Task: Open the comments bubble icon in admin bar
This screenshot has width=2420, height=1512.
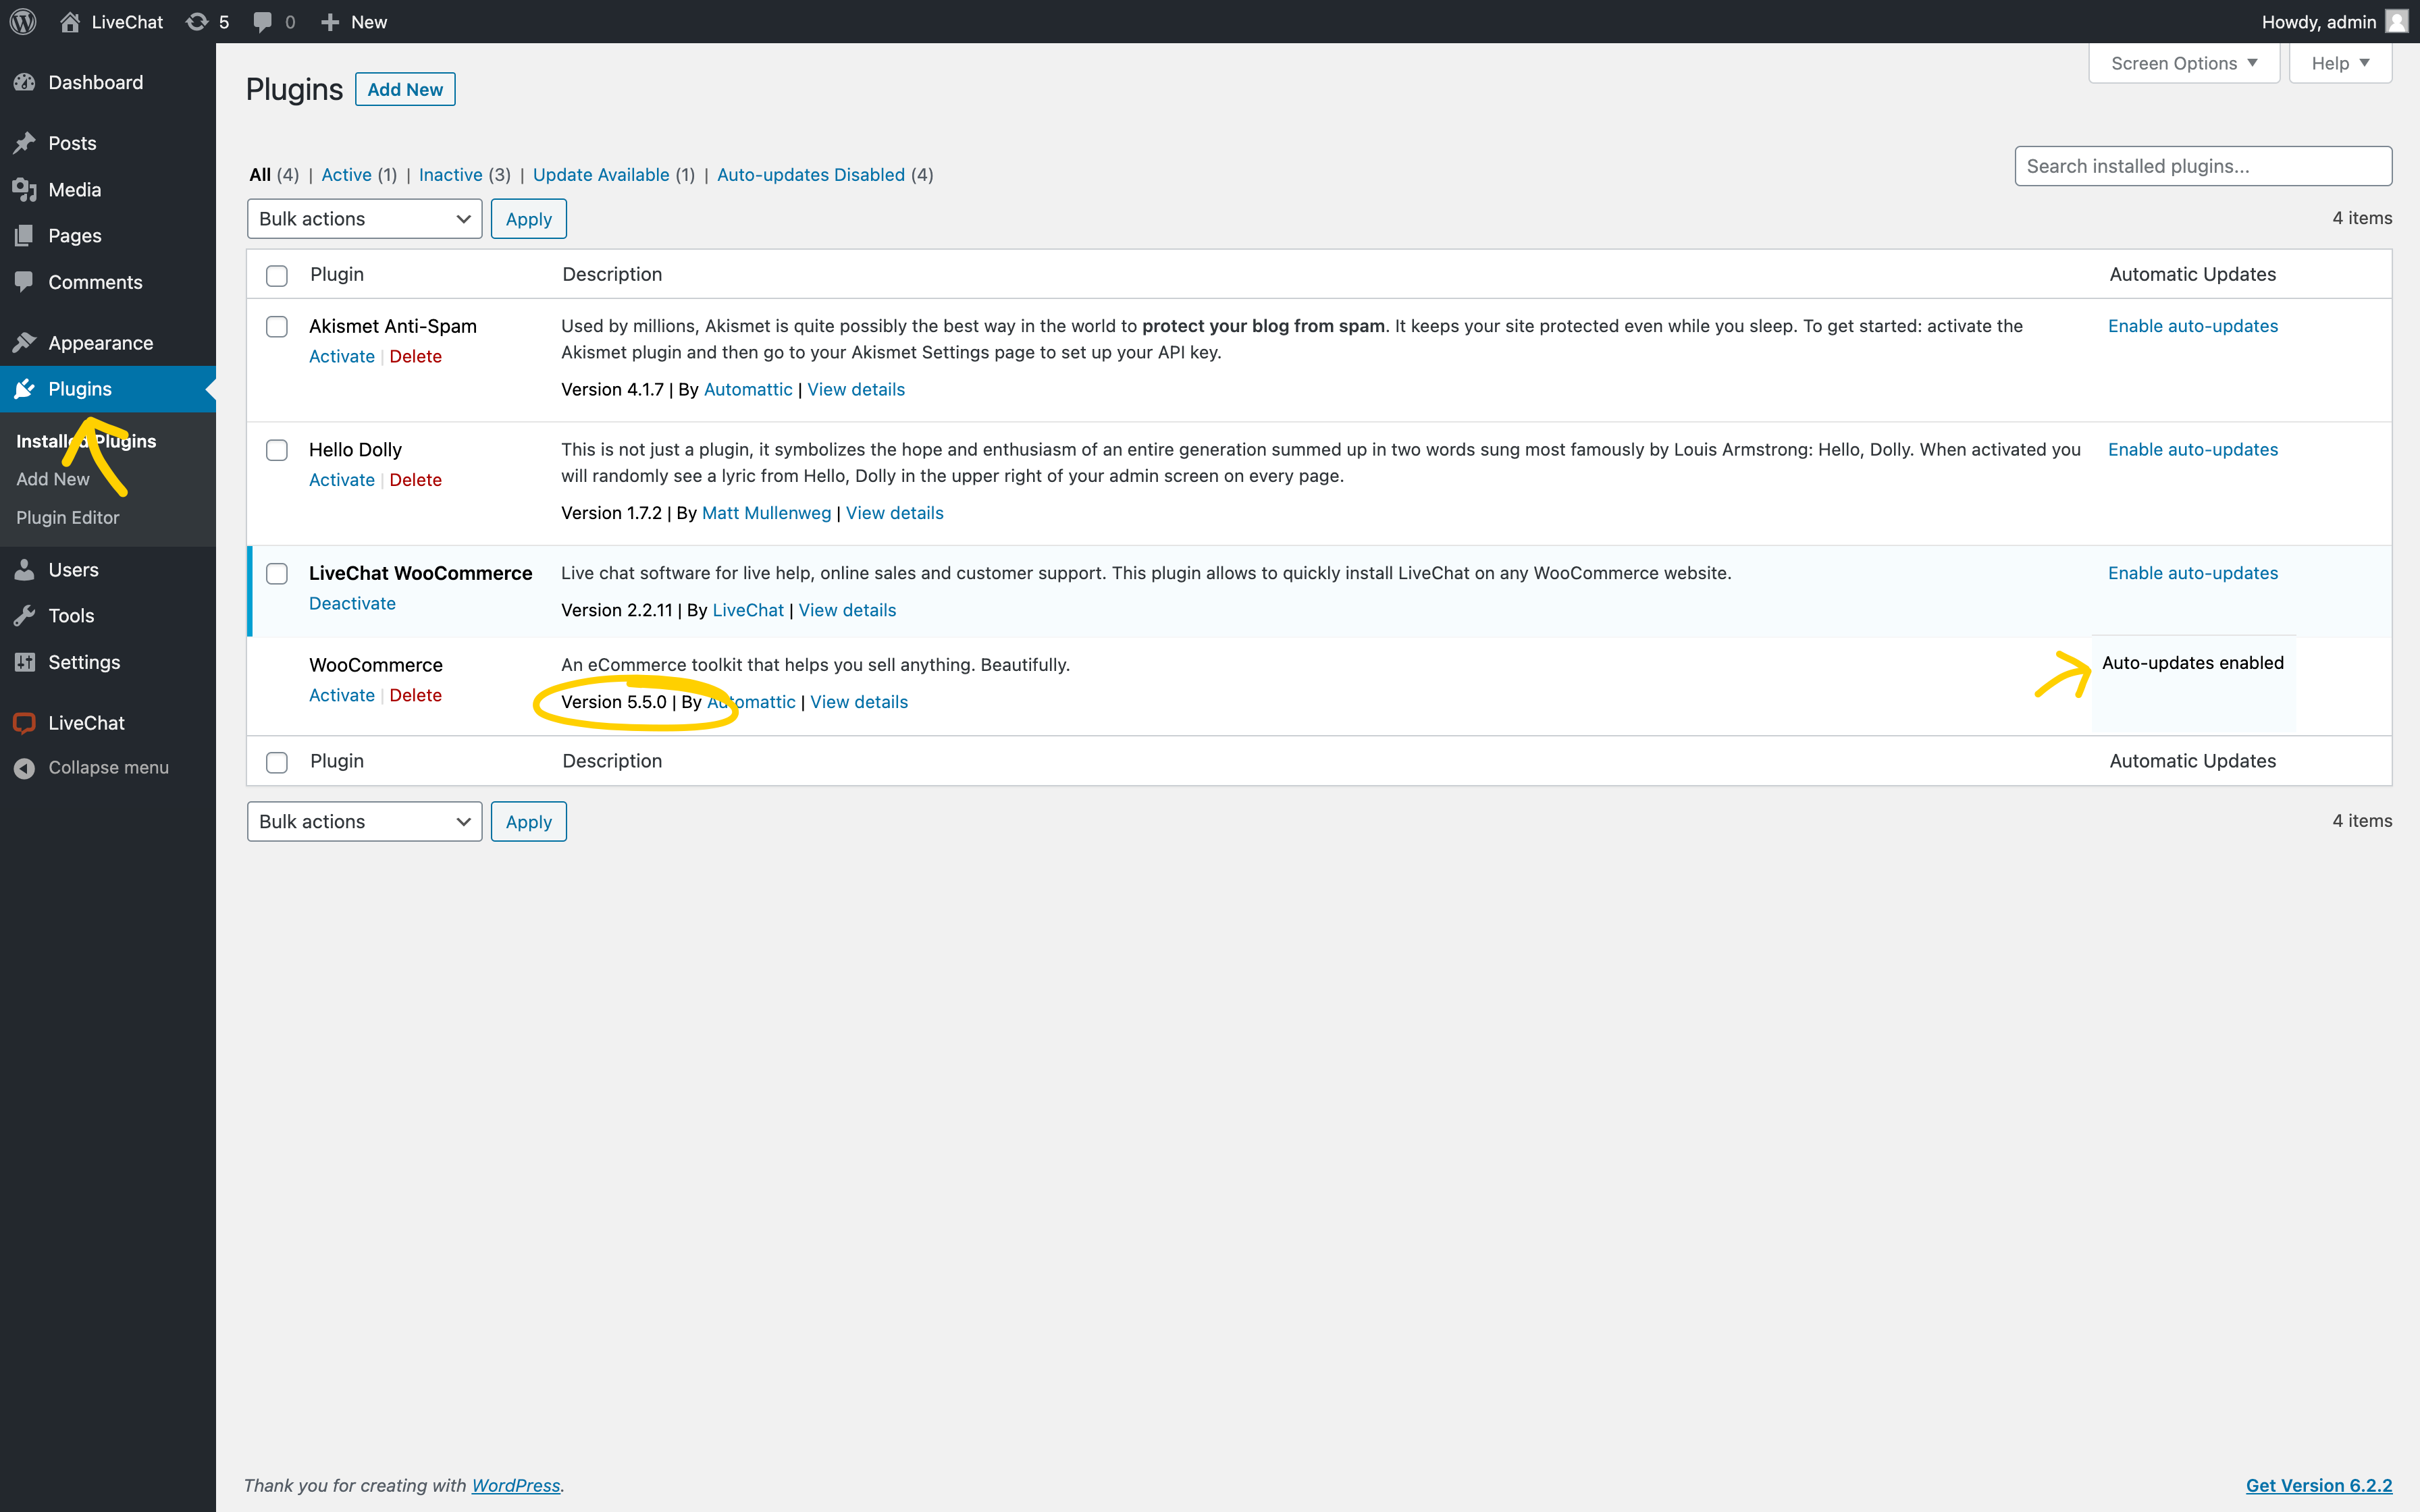Action: (263, 21)
